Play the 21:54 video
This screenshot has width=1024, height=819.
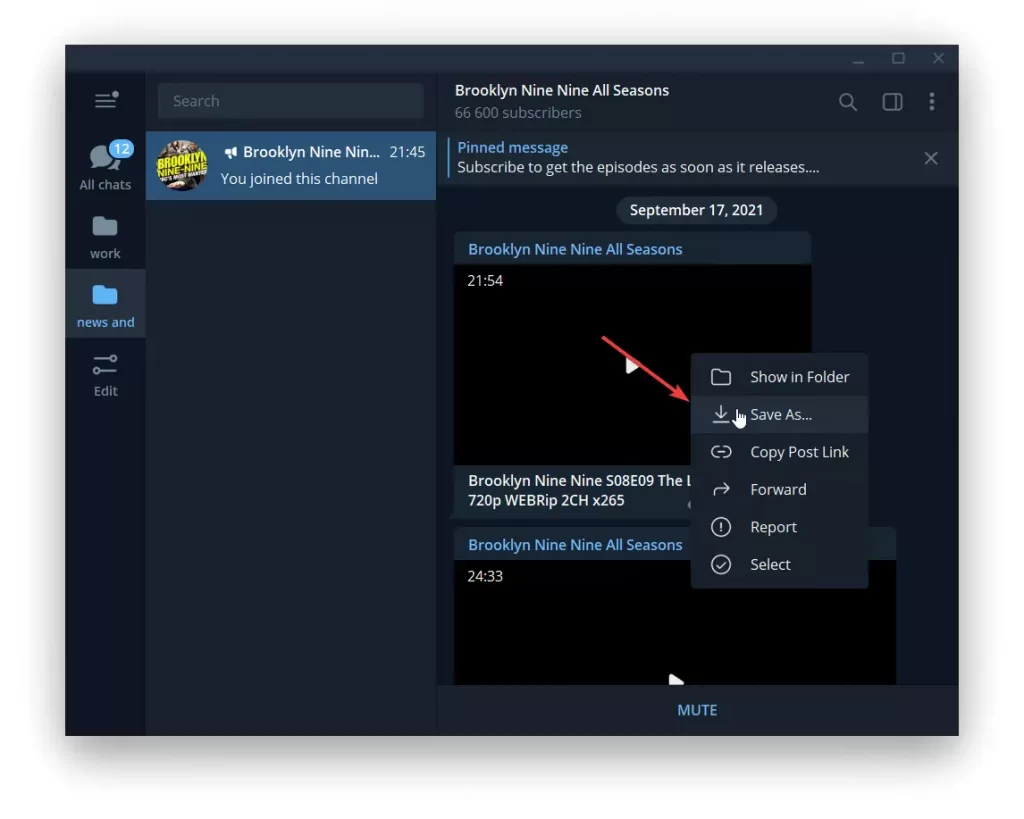click(x=631, y=366)
